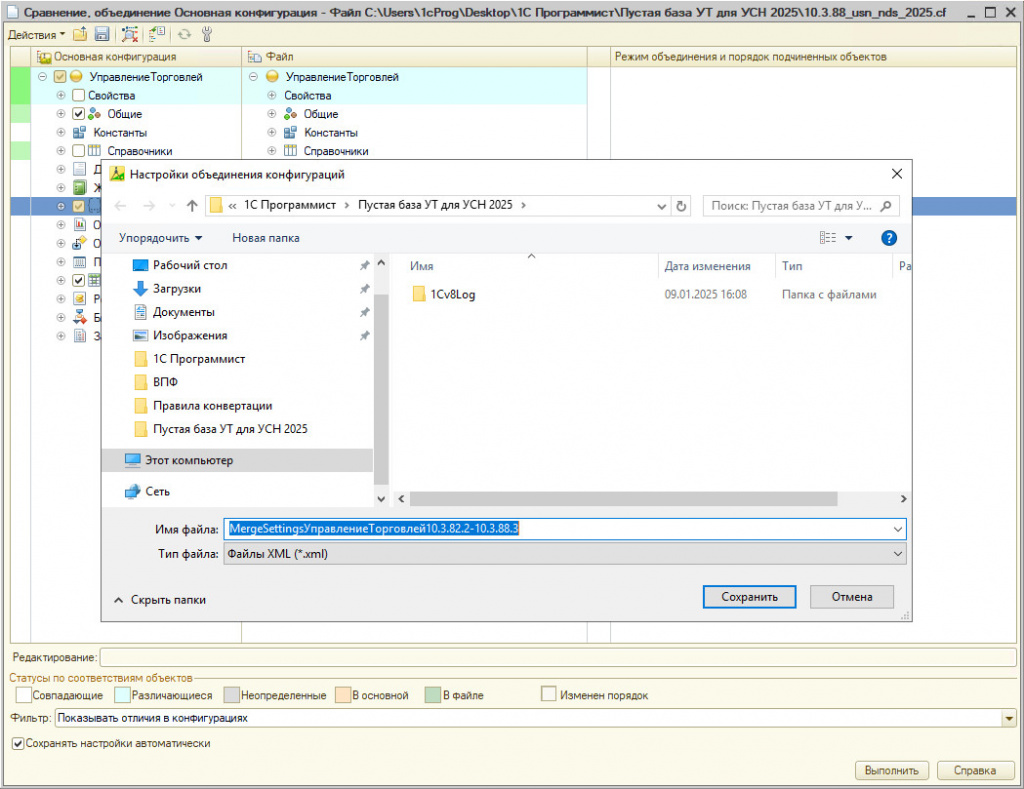Click the view mode icon in save dialog
This screenshot has height=789, width=1024.
pyautogui.click(x=828, y=238)
